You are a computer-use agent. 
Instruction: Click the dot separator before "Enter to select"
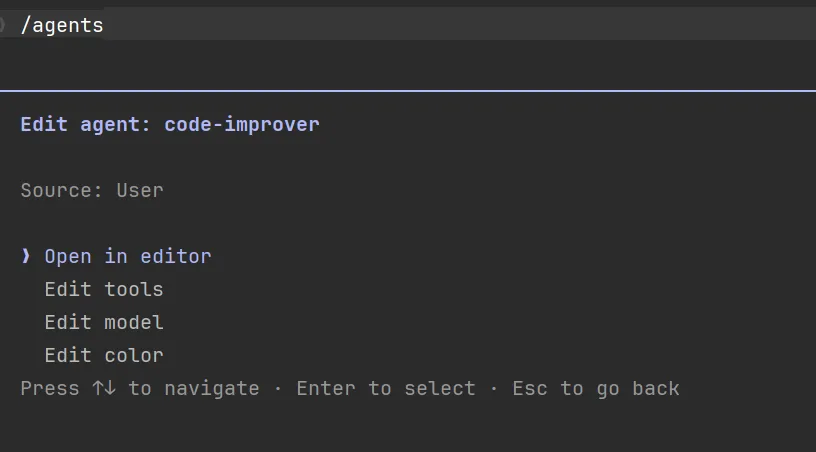[278, 388]
